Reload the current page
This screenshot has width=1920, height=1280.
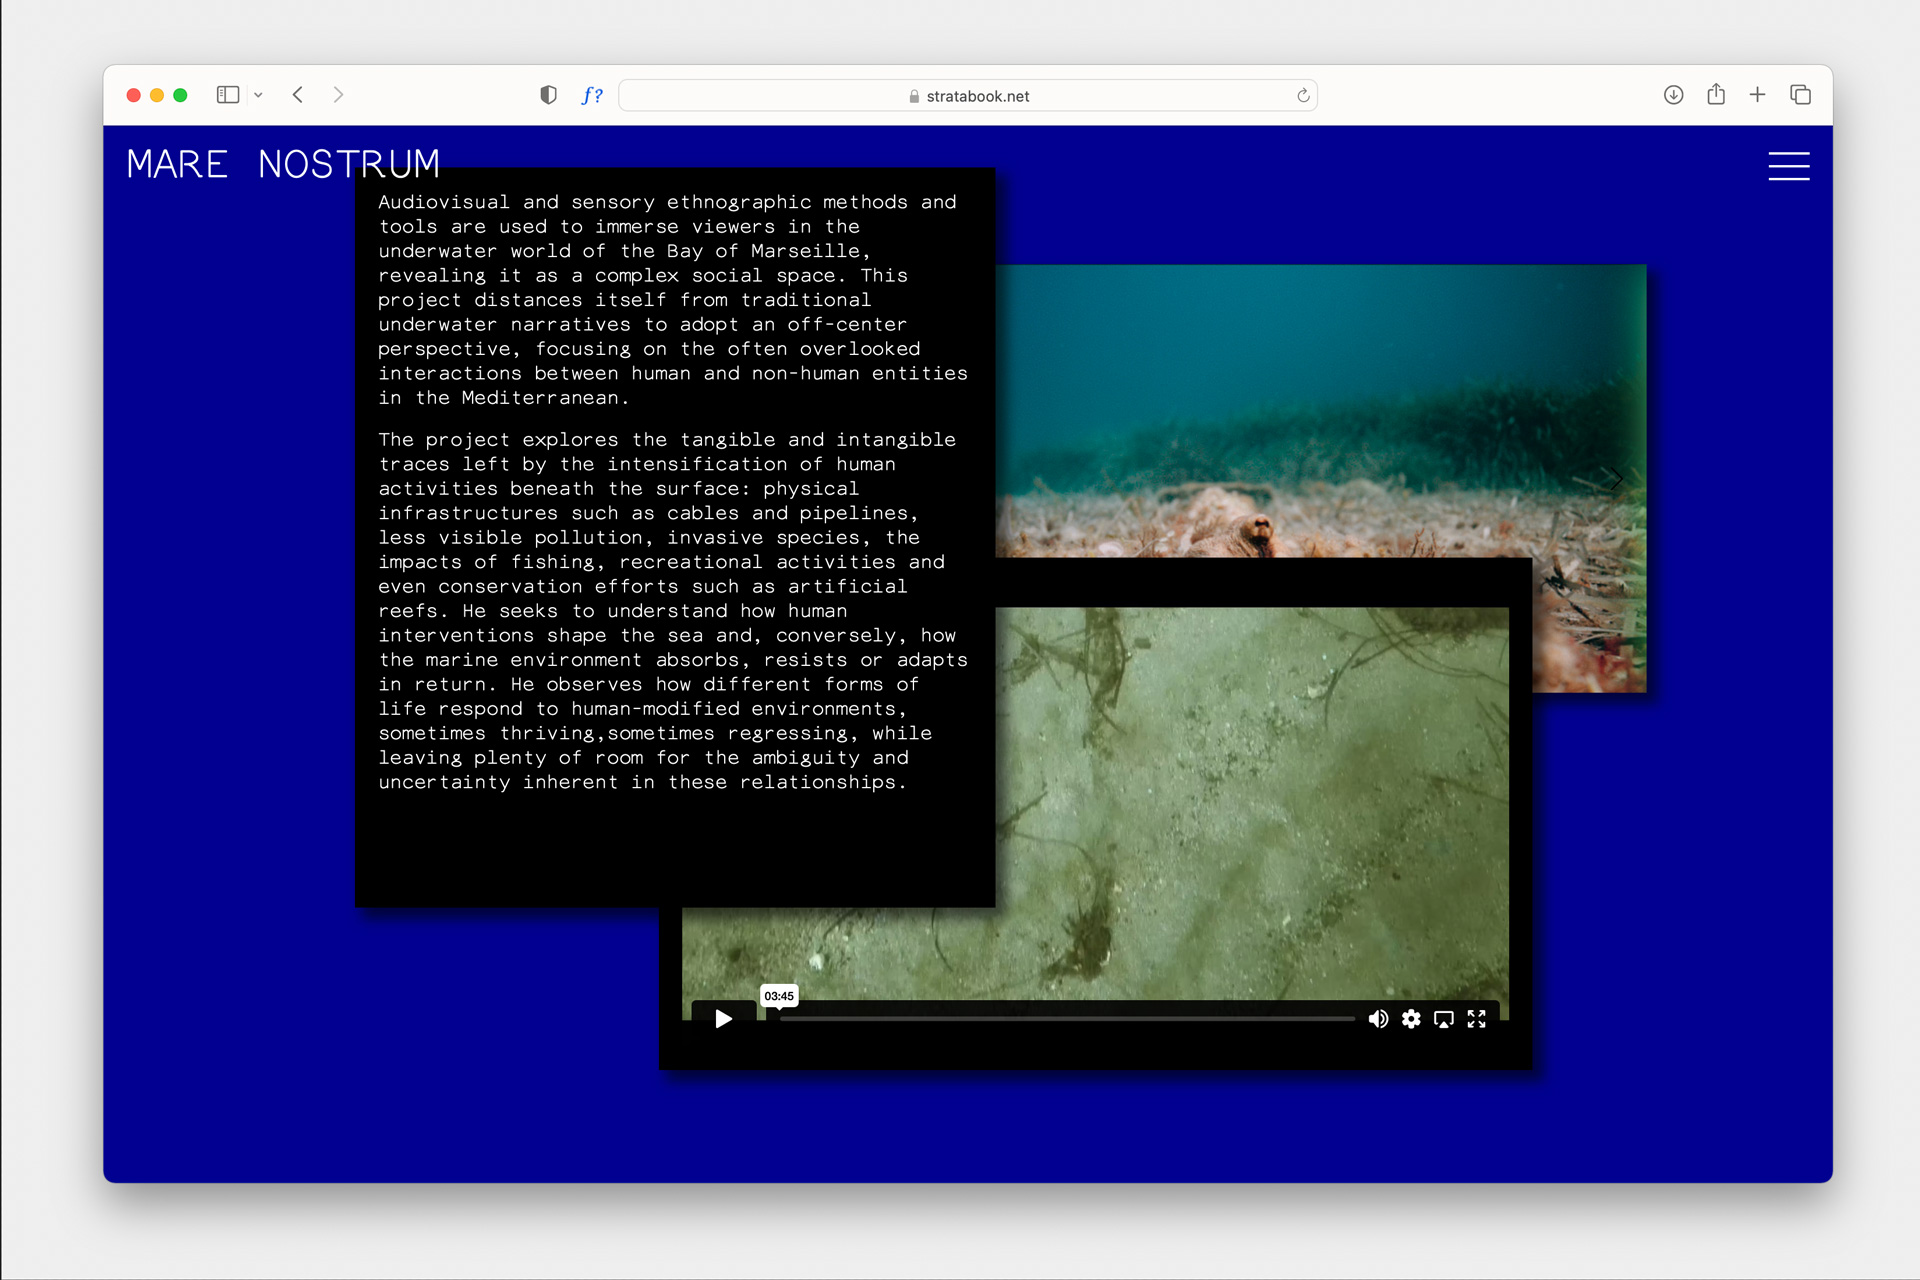pos(1303,96)
